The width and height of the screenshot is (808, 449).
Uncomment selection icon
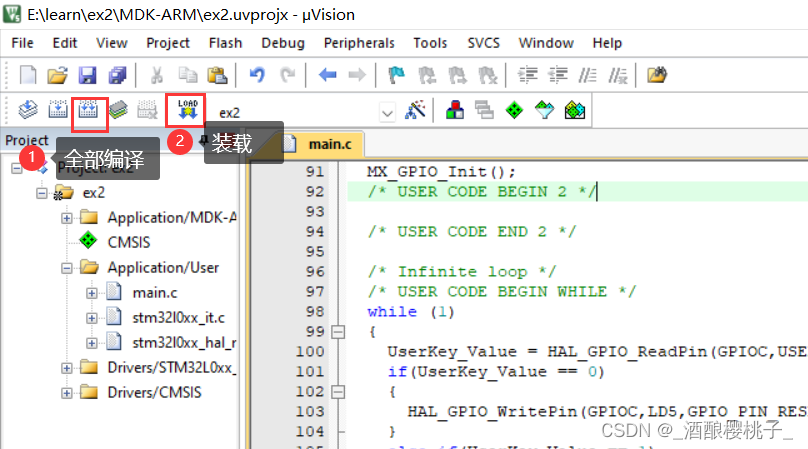618,75
